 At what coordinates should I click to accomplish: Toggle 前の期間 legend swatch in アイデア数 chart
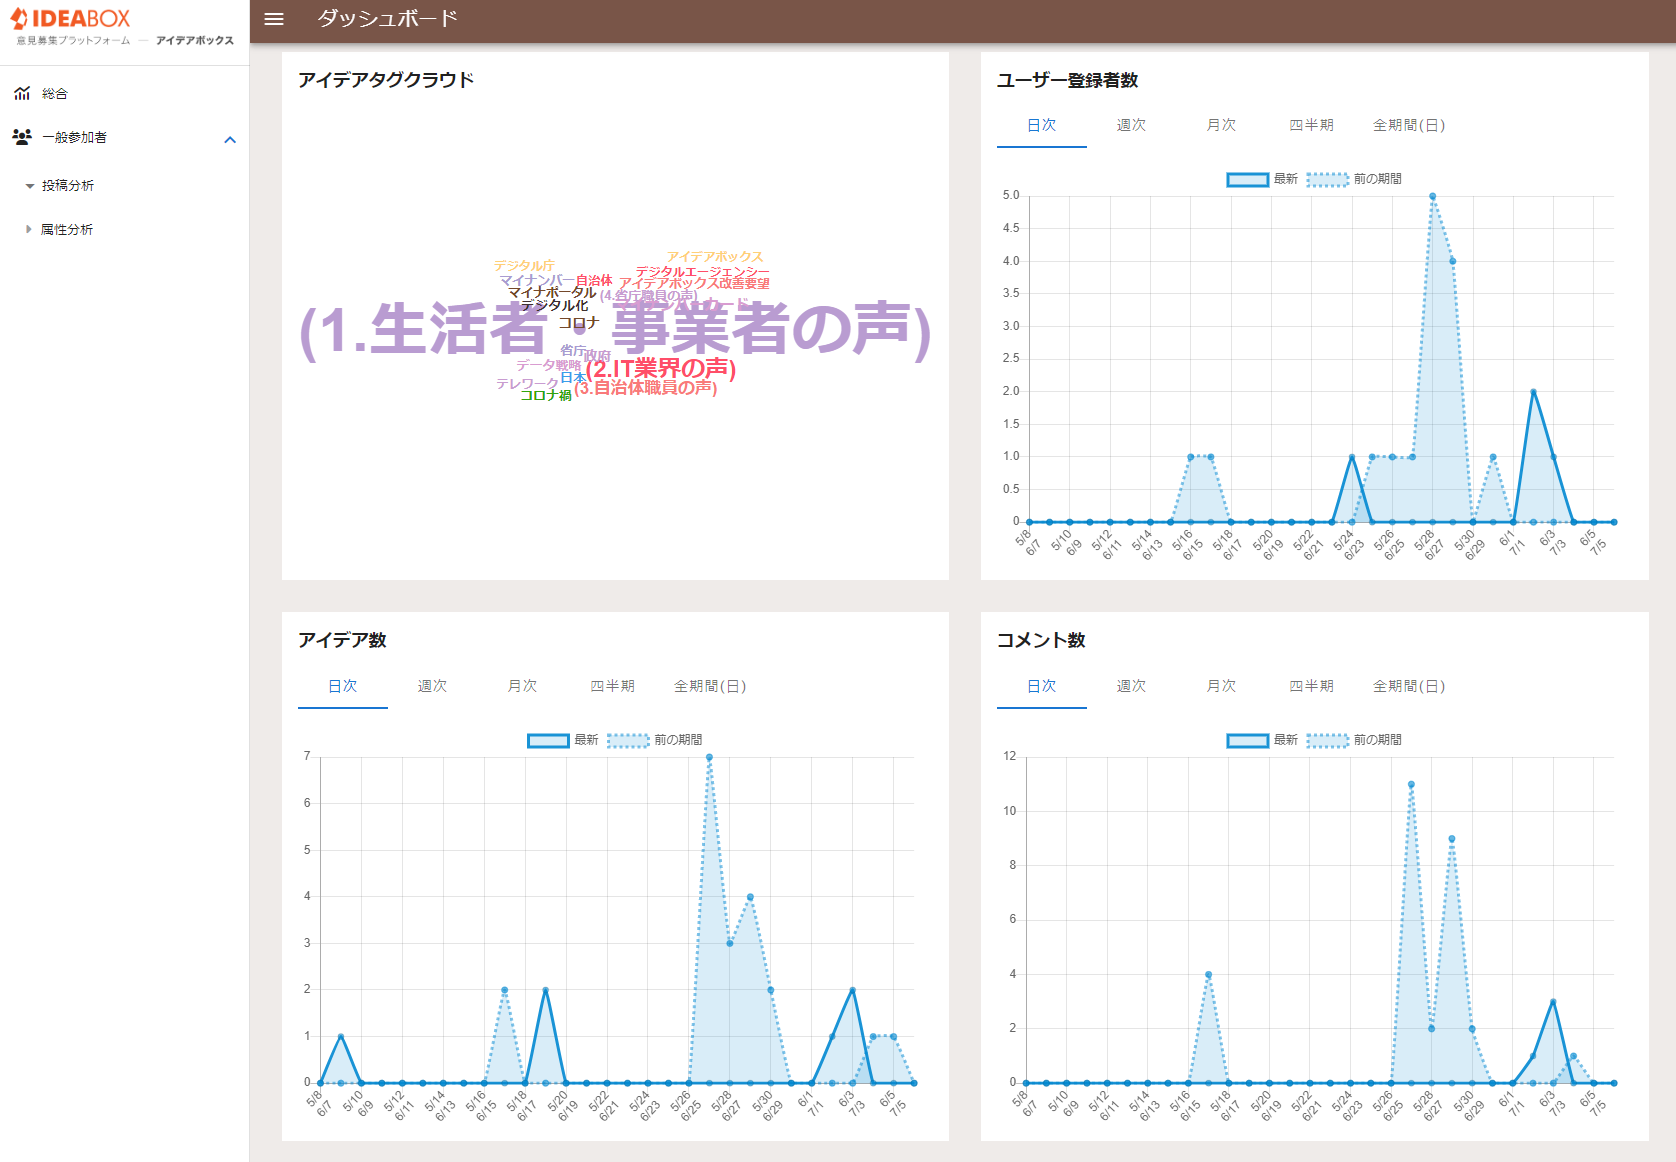pyautogui.click(x=628, y=740)
